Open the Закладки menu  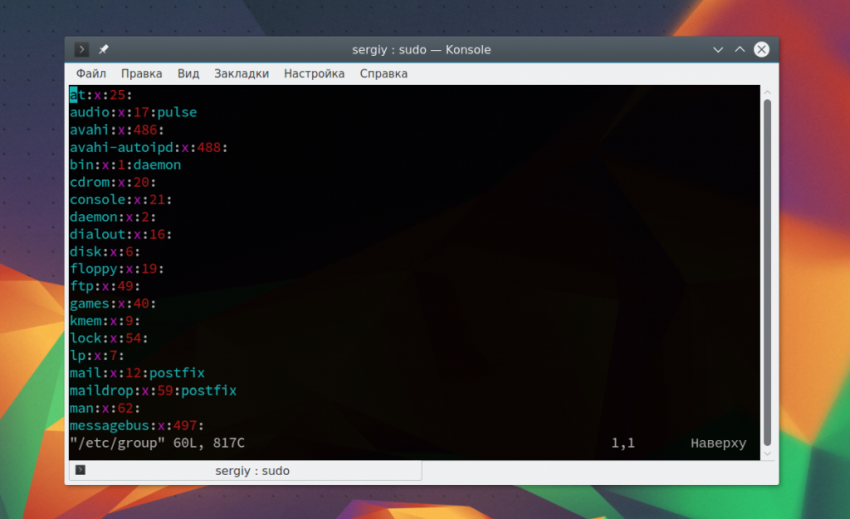pyautogui.click(x=241, y=74)
